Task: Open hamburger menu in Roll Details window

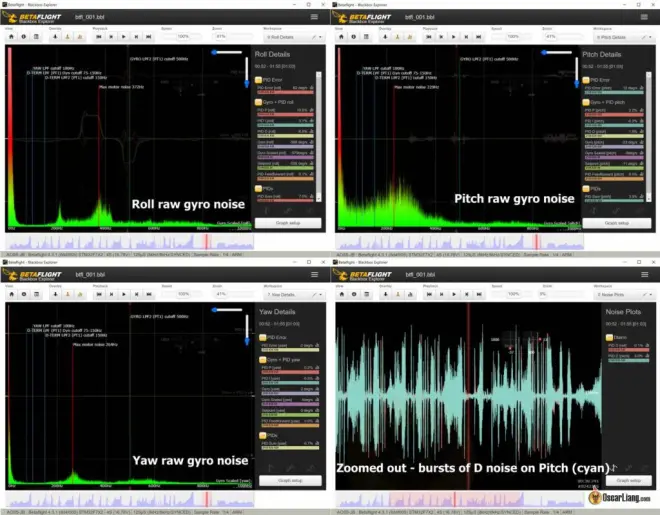Action: click(x=314, y=17)
